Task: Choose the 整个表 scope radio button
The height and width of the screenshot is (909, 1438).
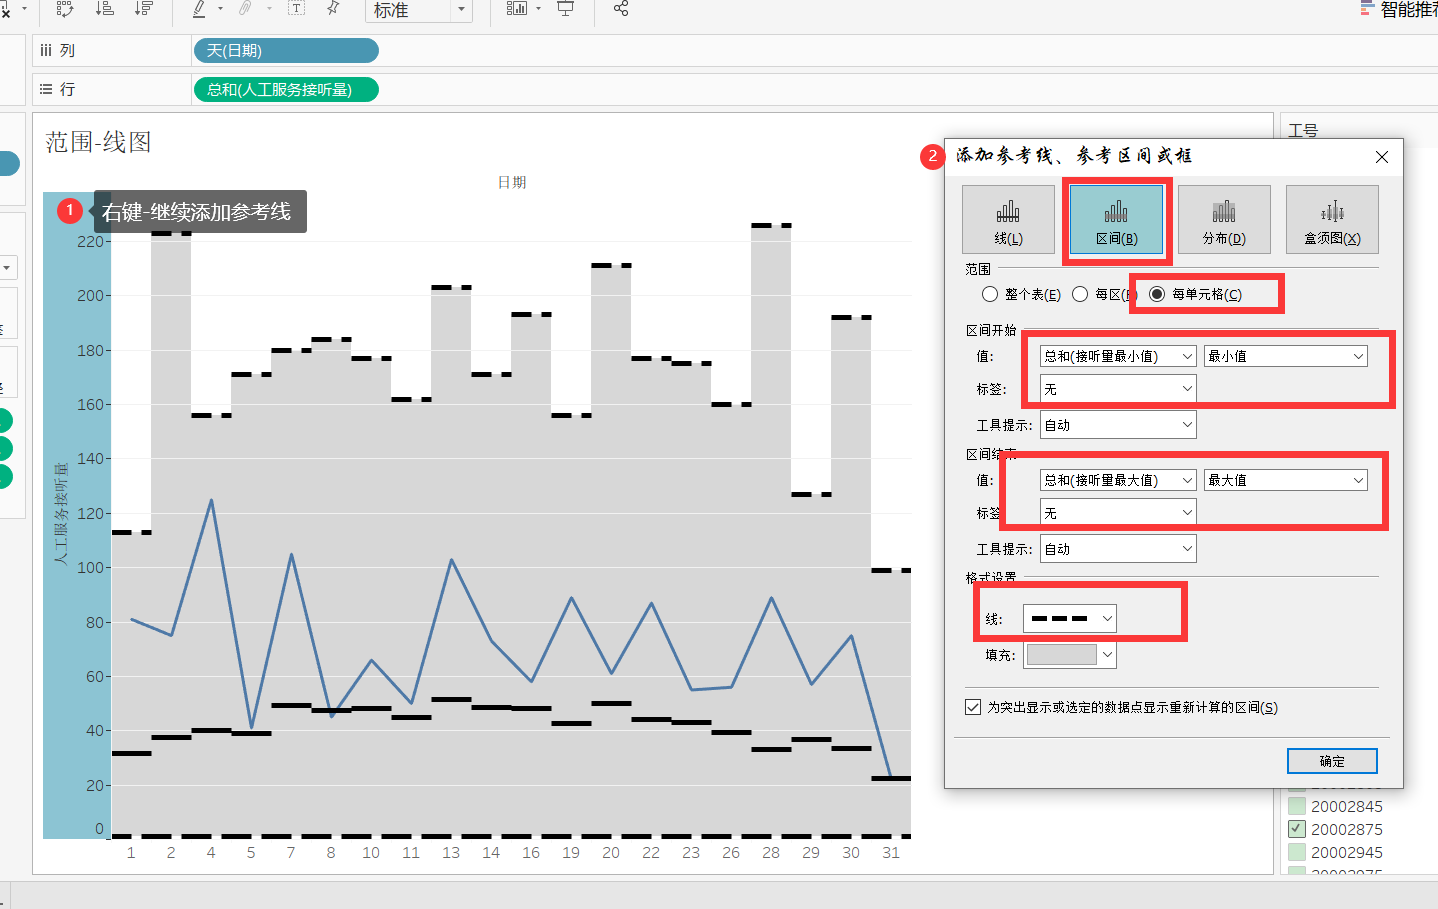Action: coord(990,294)
